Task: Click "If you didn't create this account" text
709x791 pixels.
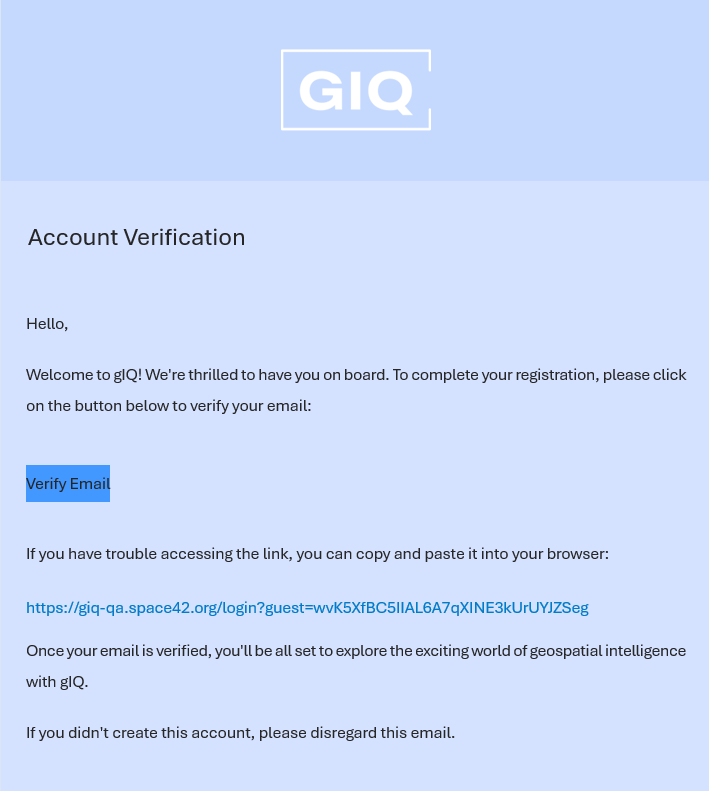Action: 139,733
